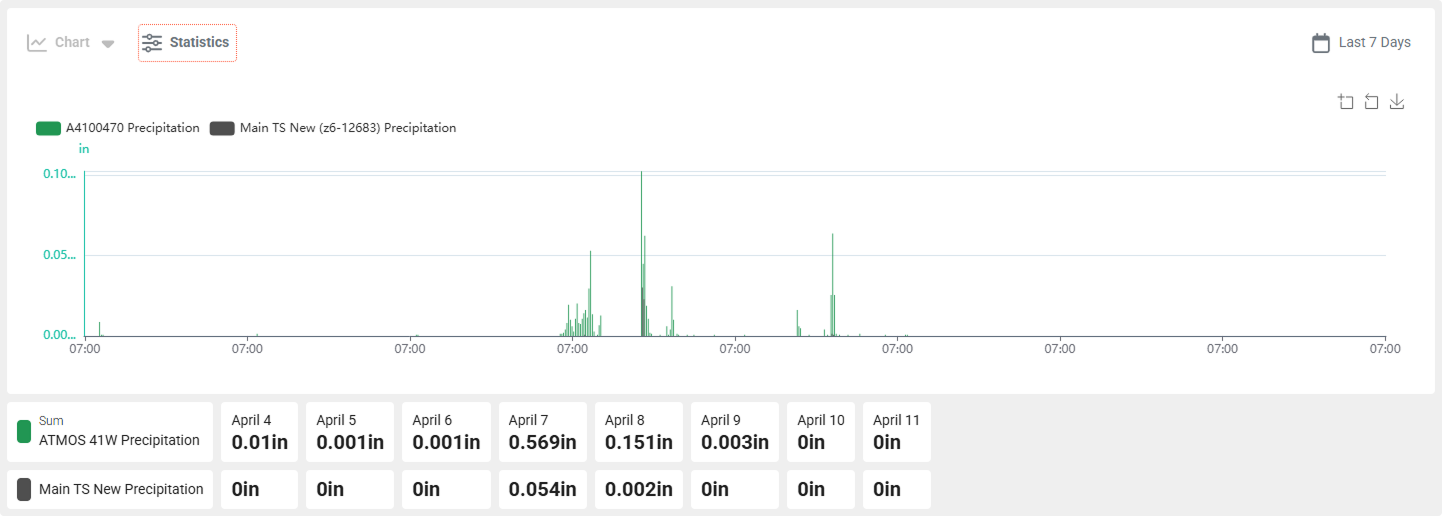Click the Main TS New 0.002in value
The height and width of the screenshot is (516, 1442).
pos(639,490)
